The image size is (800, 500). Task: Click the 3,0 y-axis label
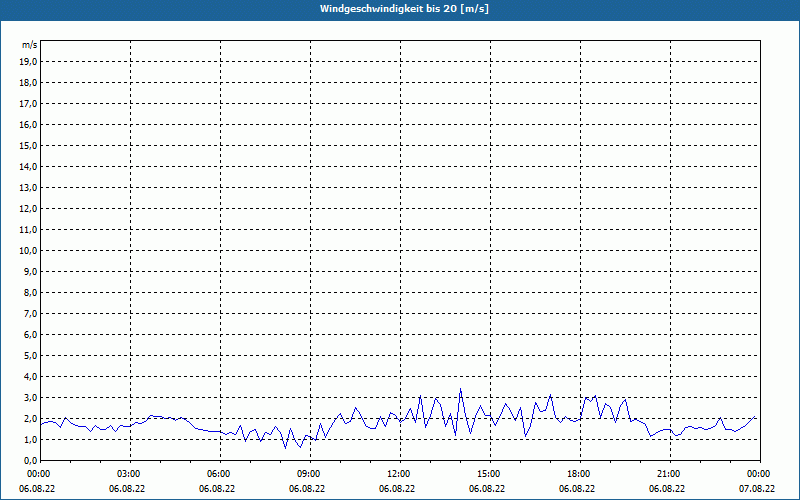[x=31, y=397]
